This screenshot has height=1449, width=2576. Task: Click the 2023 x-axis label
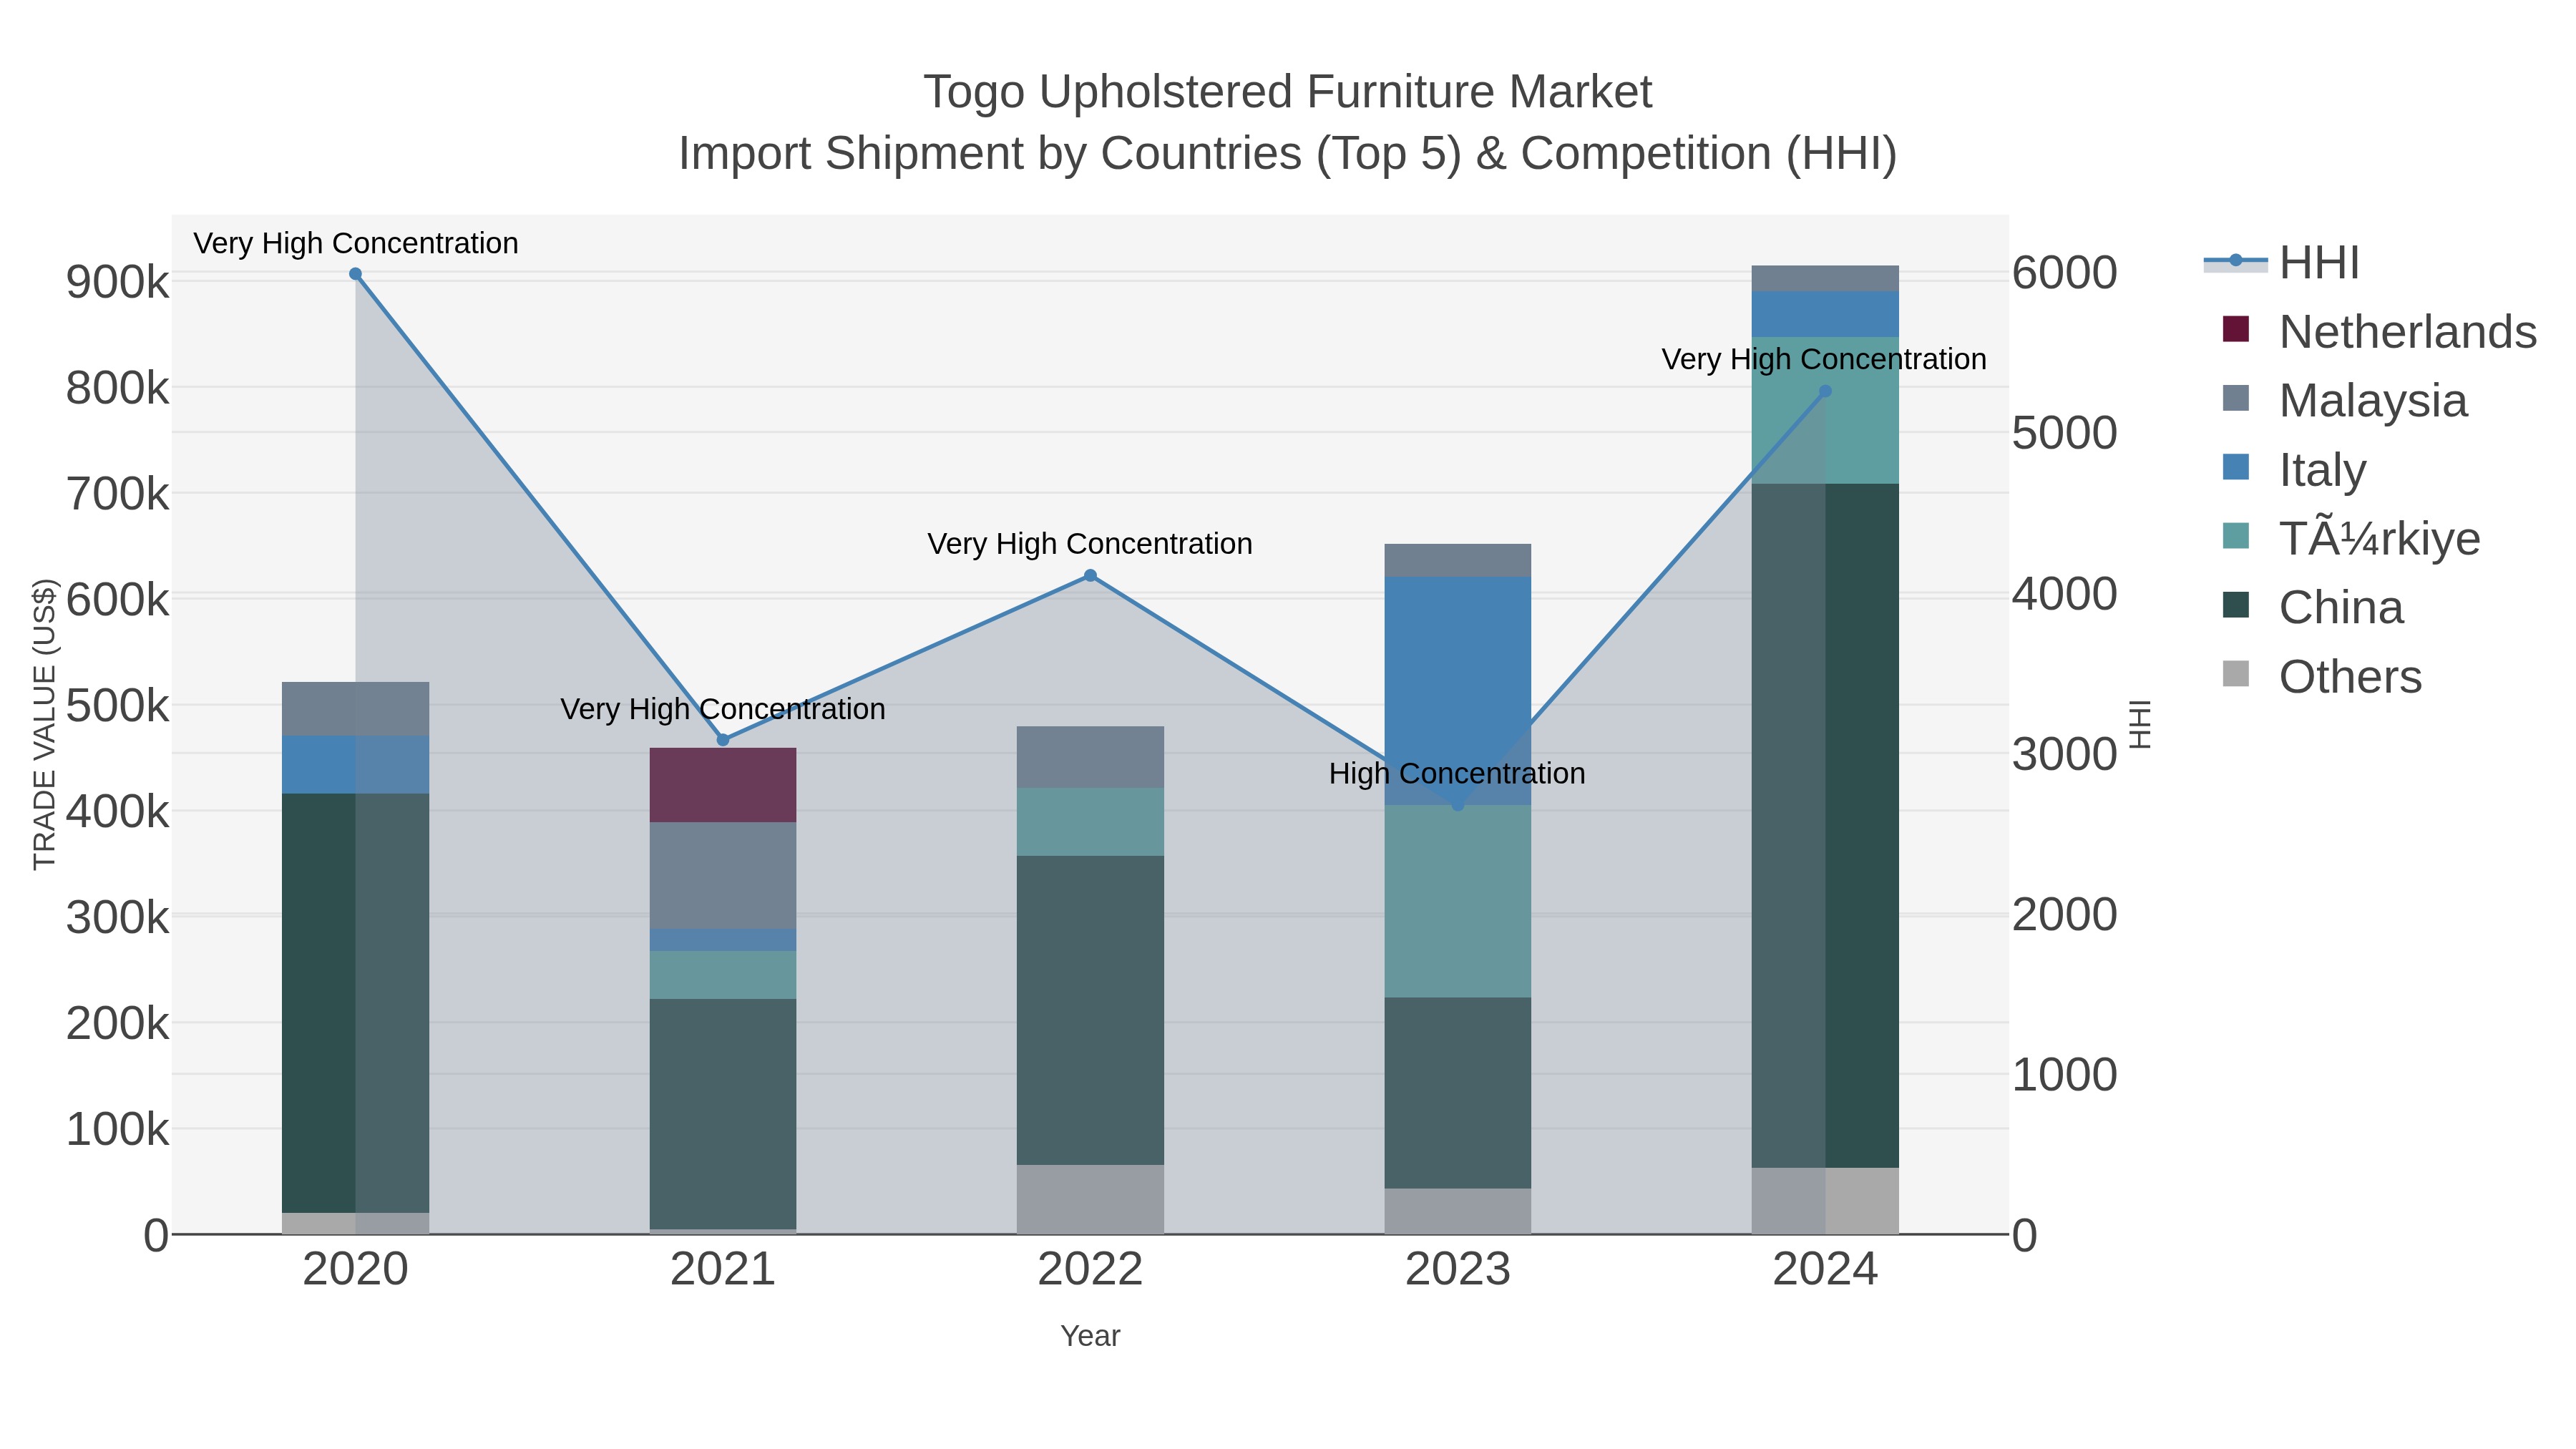tap(1457, 1270)
